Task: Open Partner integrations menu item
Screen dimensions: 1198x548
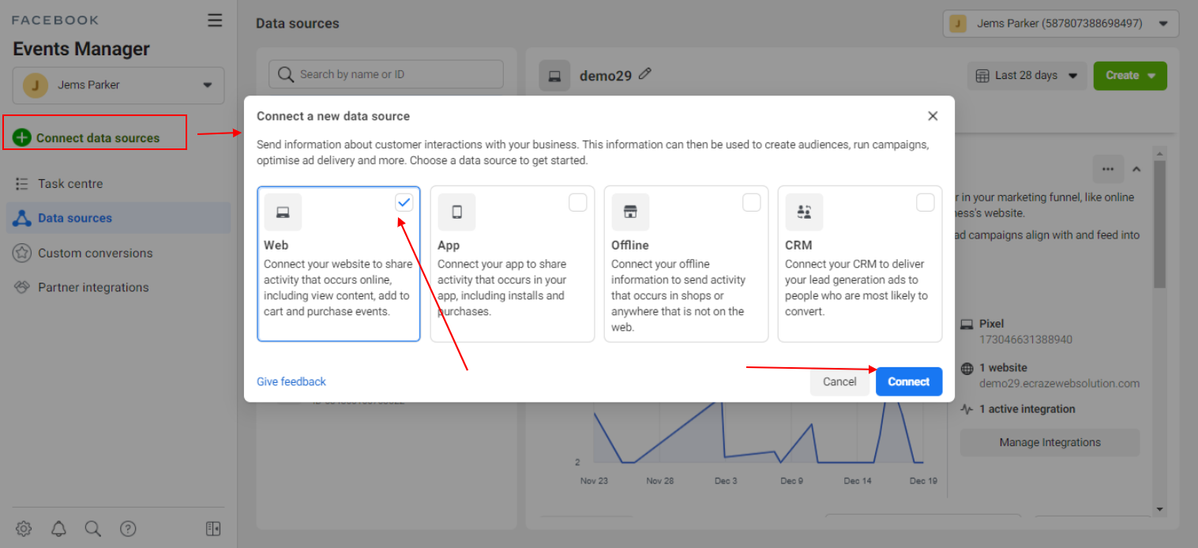Action: [x=93, y=287]
